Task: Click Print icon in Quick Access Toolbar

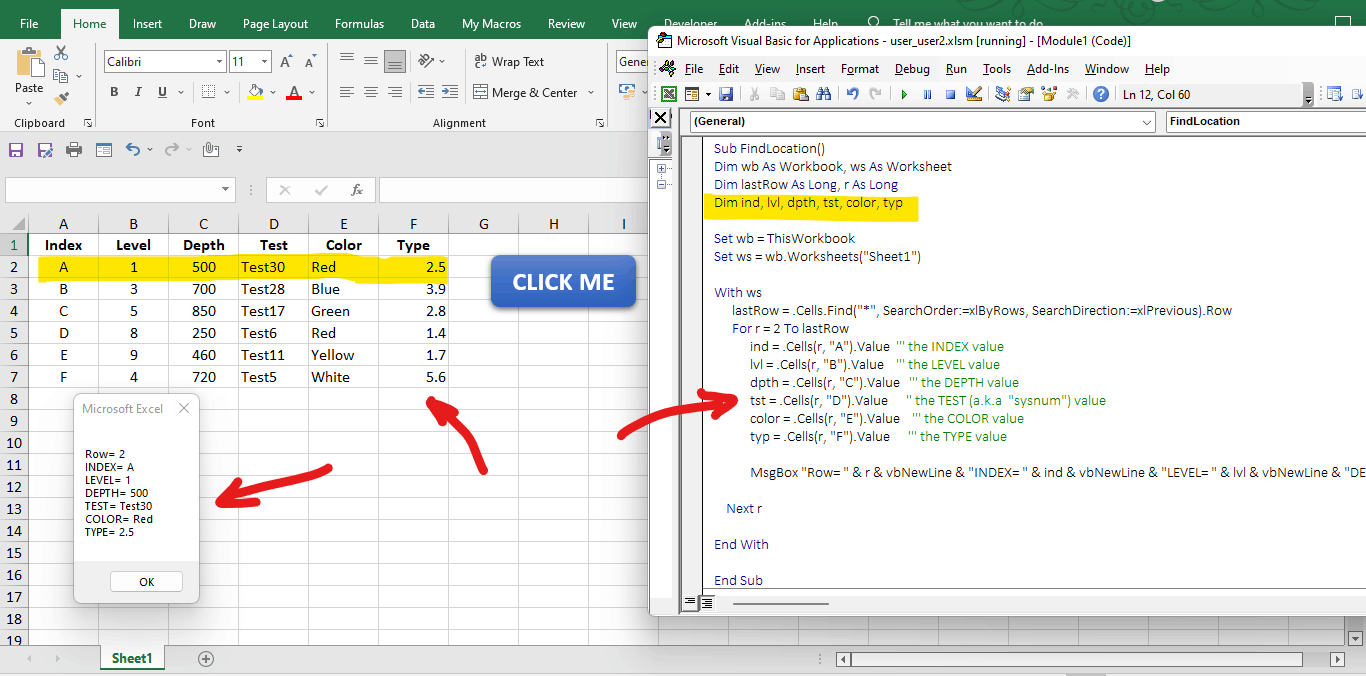Action: click(74, 150)
